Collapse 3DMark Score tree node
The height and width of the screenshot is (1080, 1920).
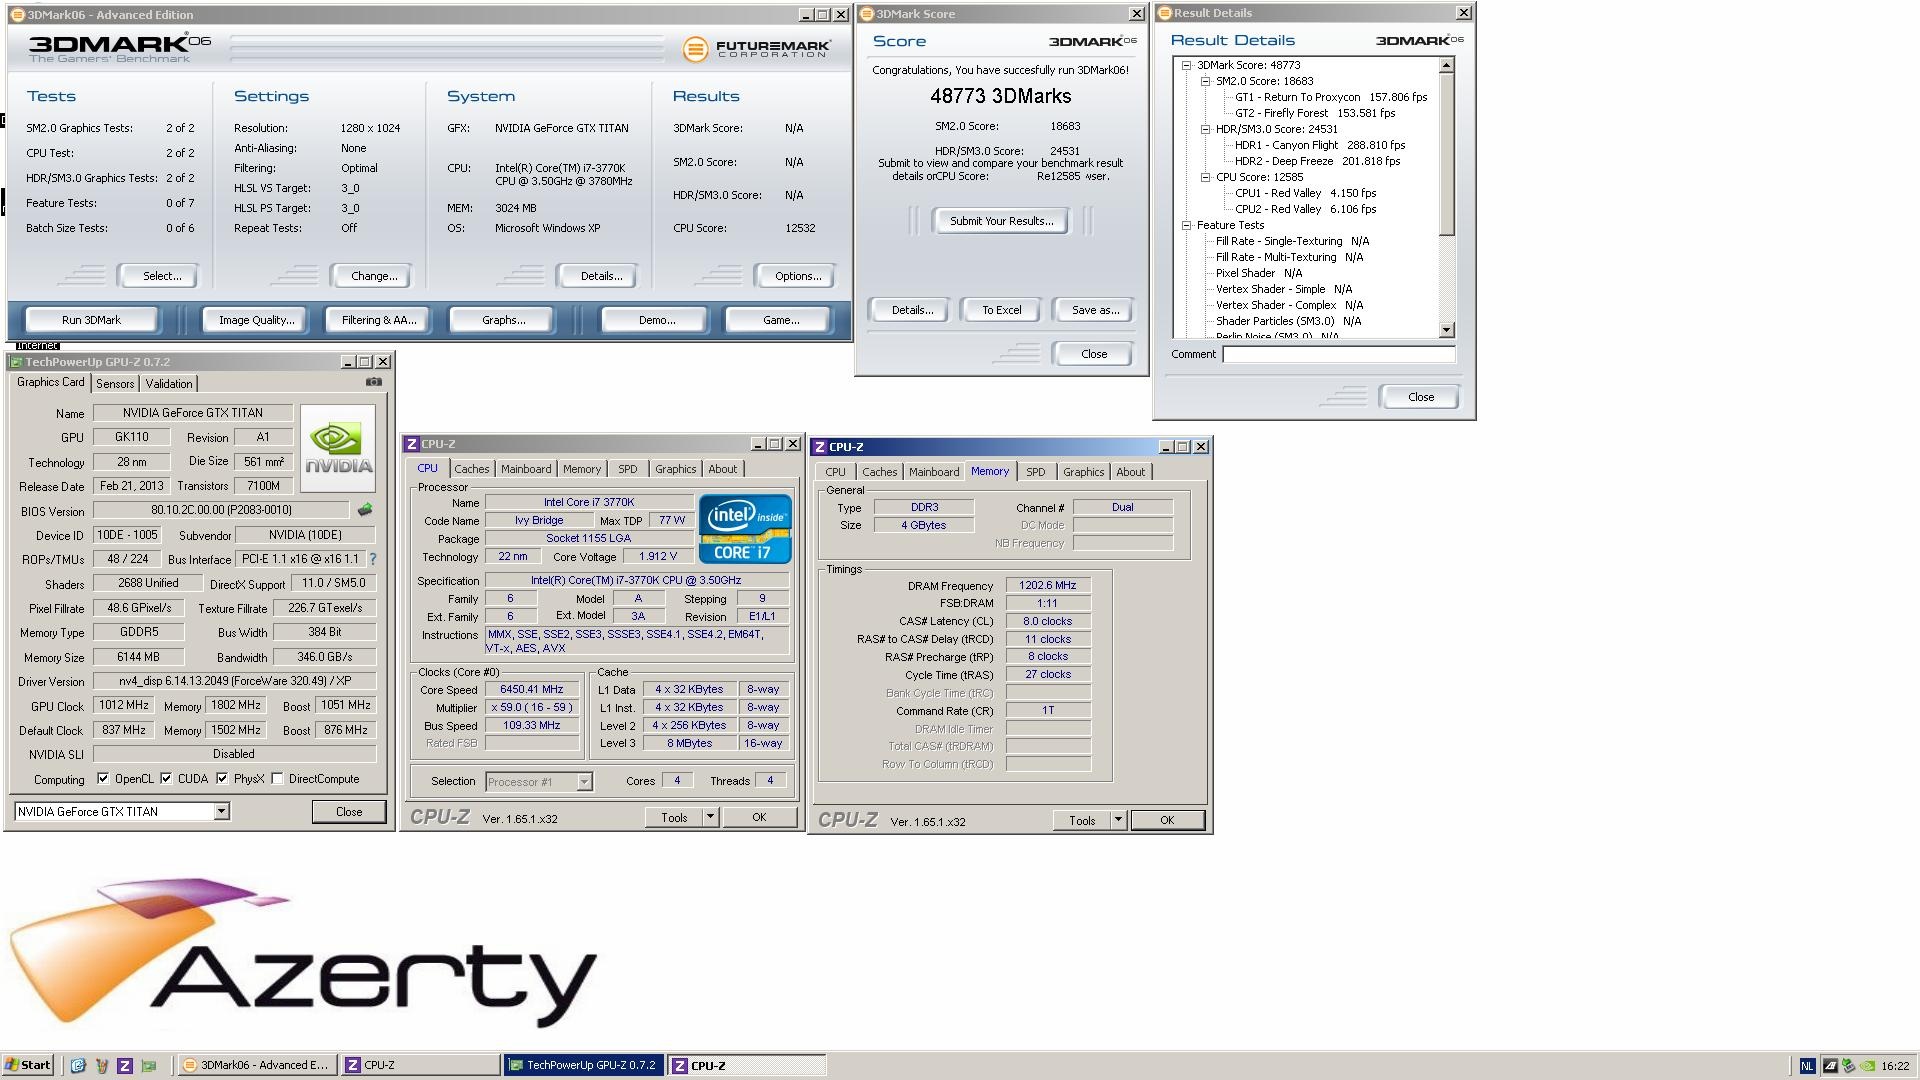pyautogui.click(x=1187, y=65)
